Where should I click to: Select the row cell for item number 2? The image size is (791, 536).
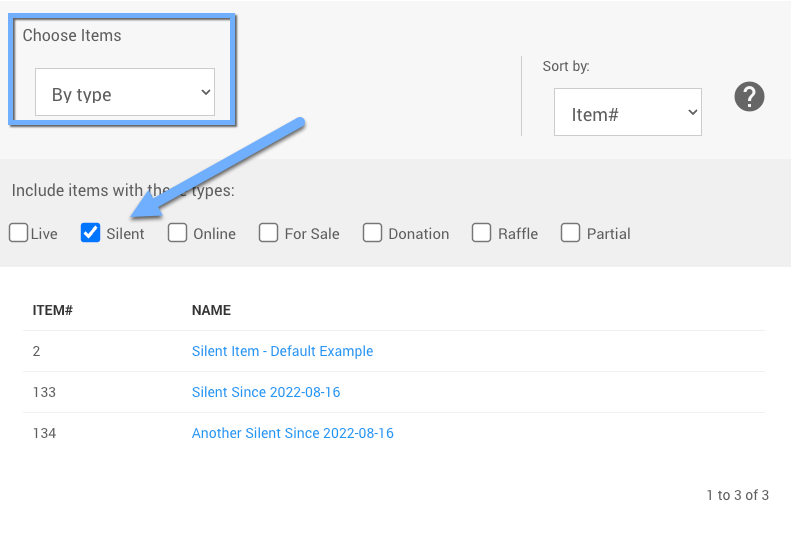(36, 351)
